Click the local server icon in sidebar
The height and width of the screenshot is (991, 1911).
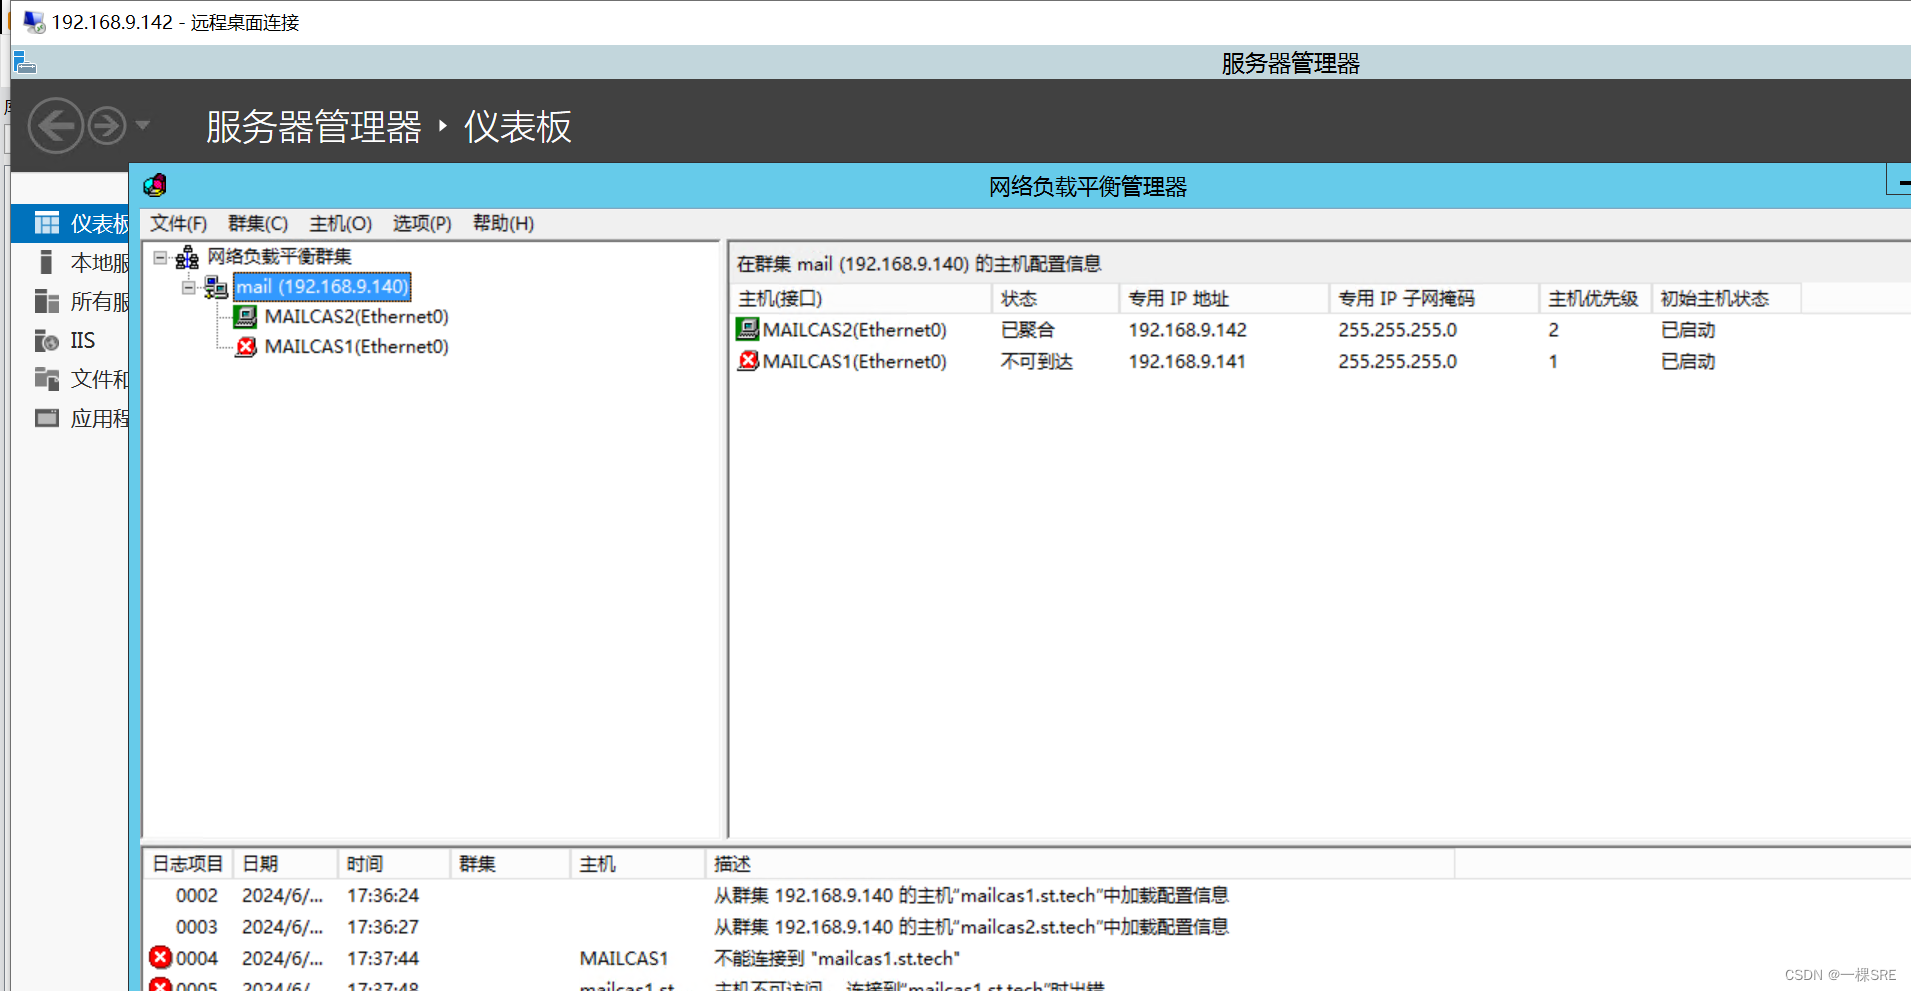click(x=46, y=262)
